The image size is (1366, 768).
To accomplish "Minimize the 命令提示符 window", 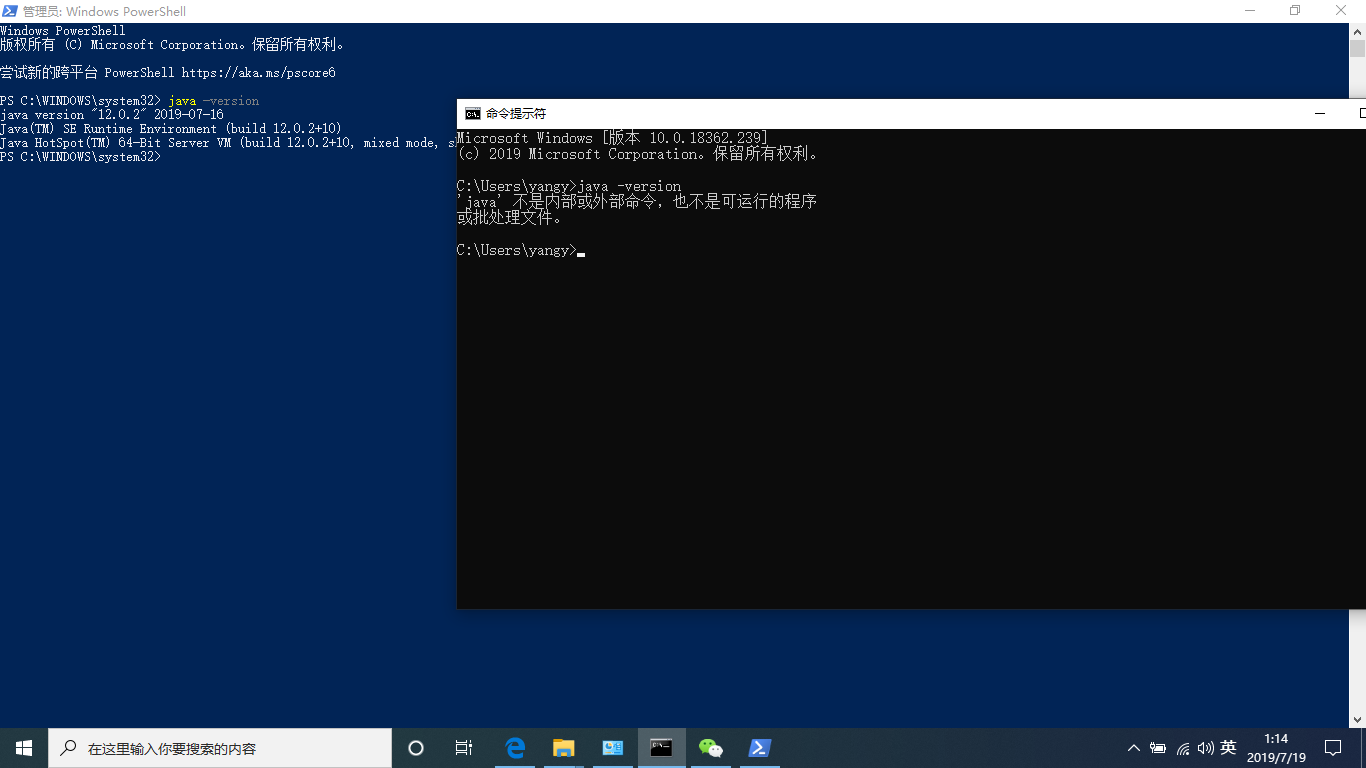I will 1320,114.
